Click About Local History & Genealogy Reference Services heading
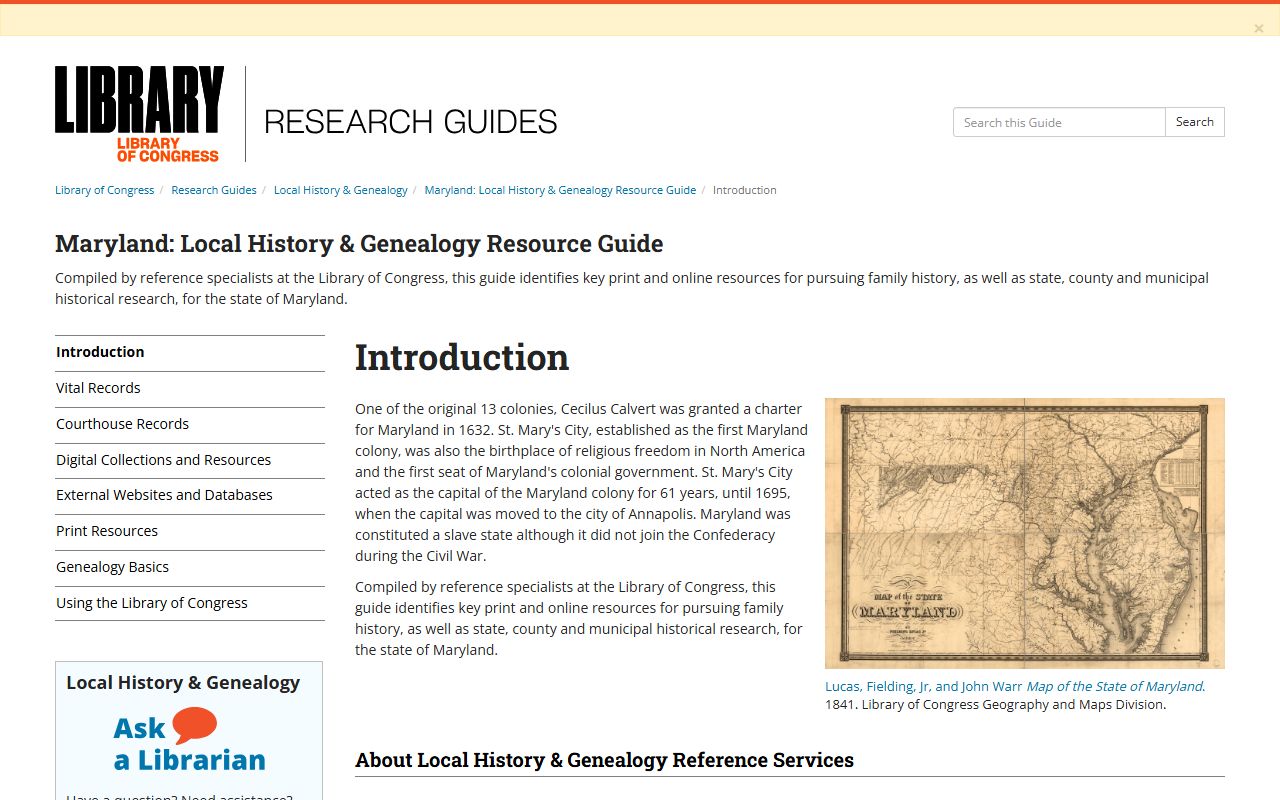This screenshot has height=800, width=1280. click(604, 760)
